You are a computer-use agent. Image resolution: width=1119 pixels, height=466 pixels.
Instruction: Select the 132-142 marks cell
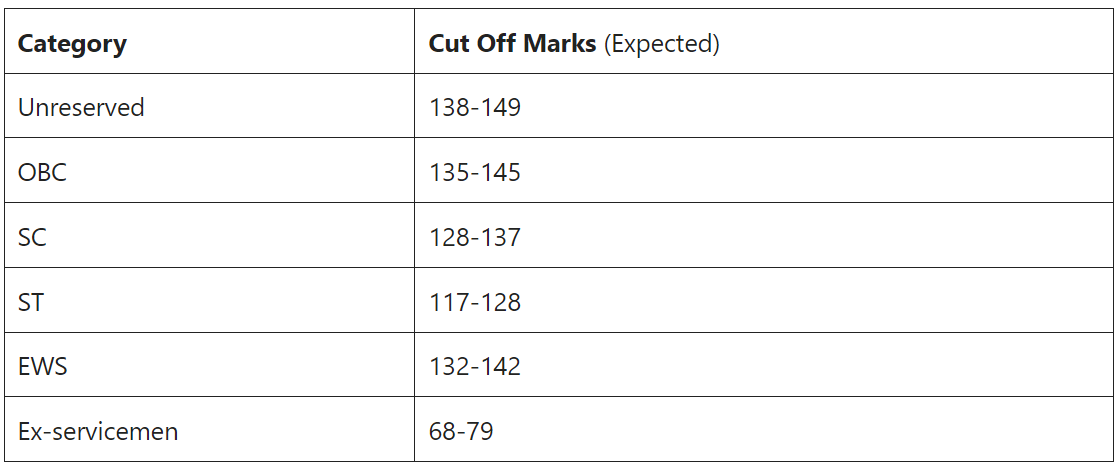(764, 365)
